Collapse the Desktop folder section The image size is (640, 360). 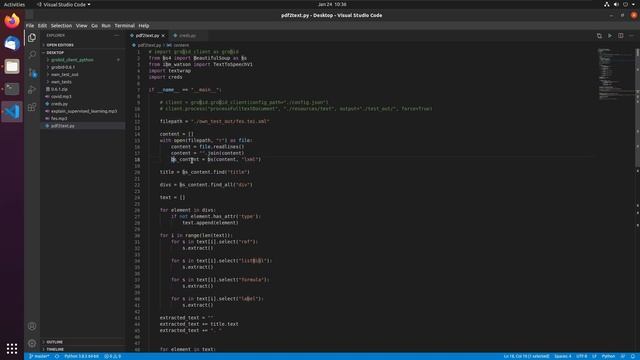[55, 53]
